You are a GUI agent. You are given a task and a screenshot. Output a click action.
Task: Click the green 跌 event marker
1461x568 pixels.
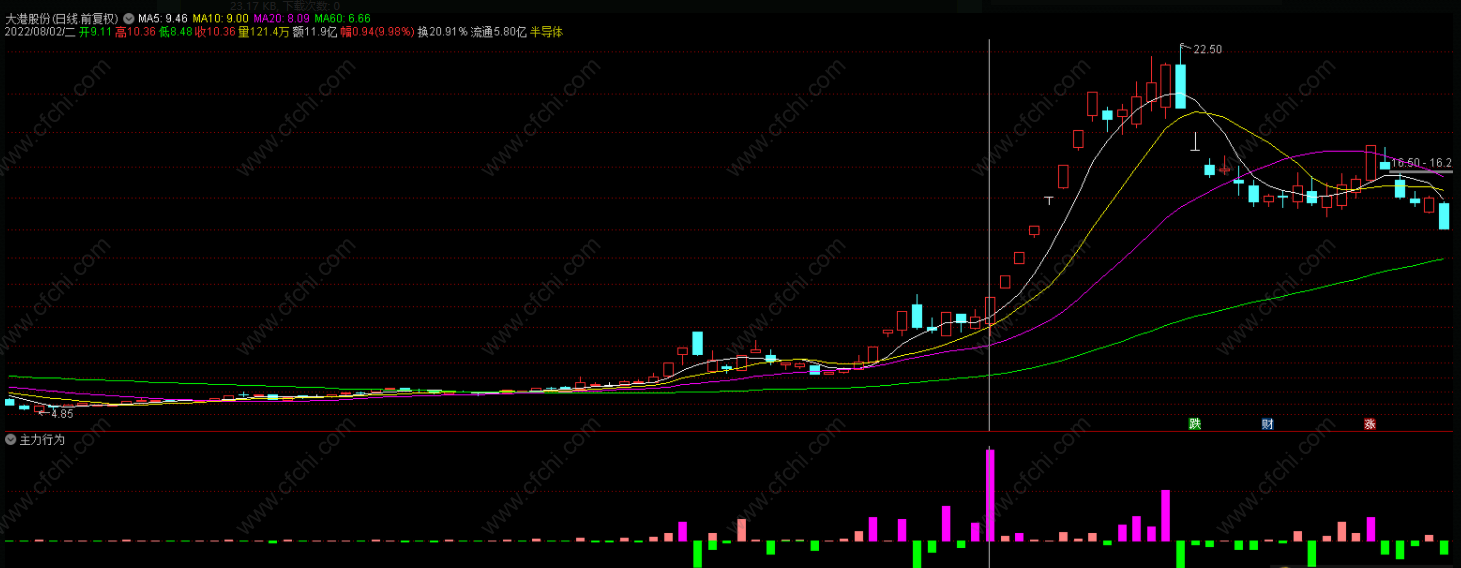[1194, 424]
